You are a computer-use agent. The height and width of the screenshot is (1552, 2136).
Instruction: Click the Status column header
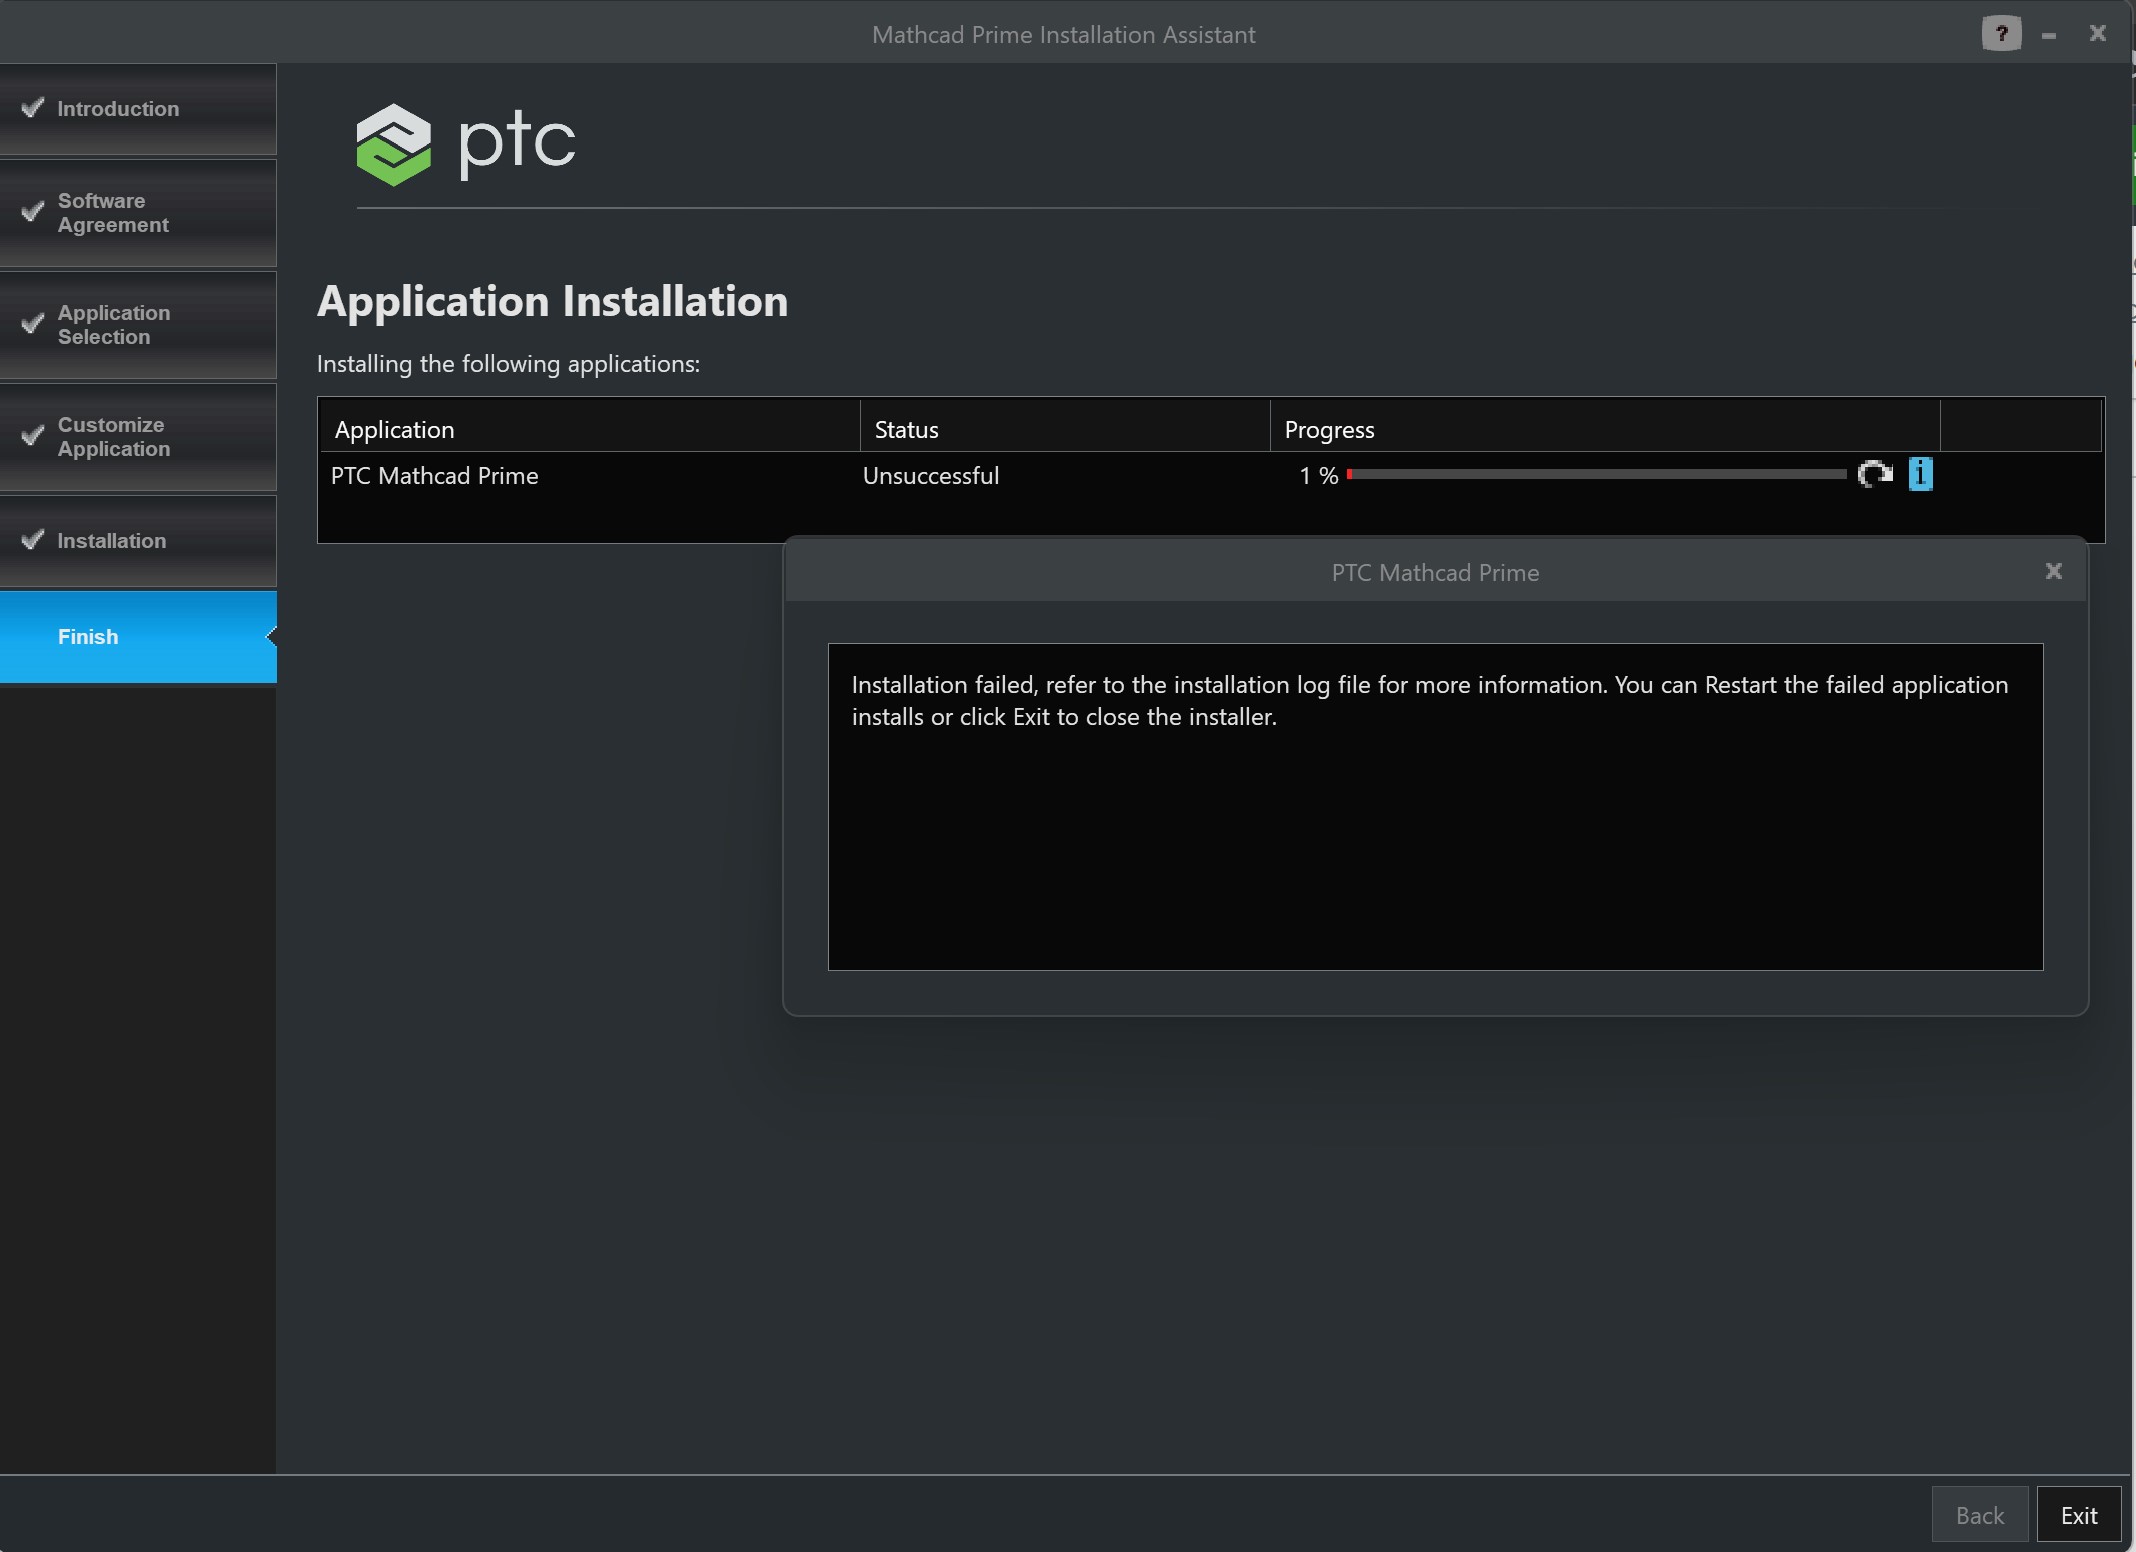905,429
